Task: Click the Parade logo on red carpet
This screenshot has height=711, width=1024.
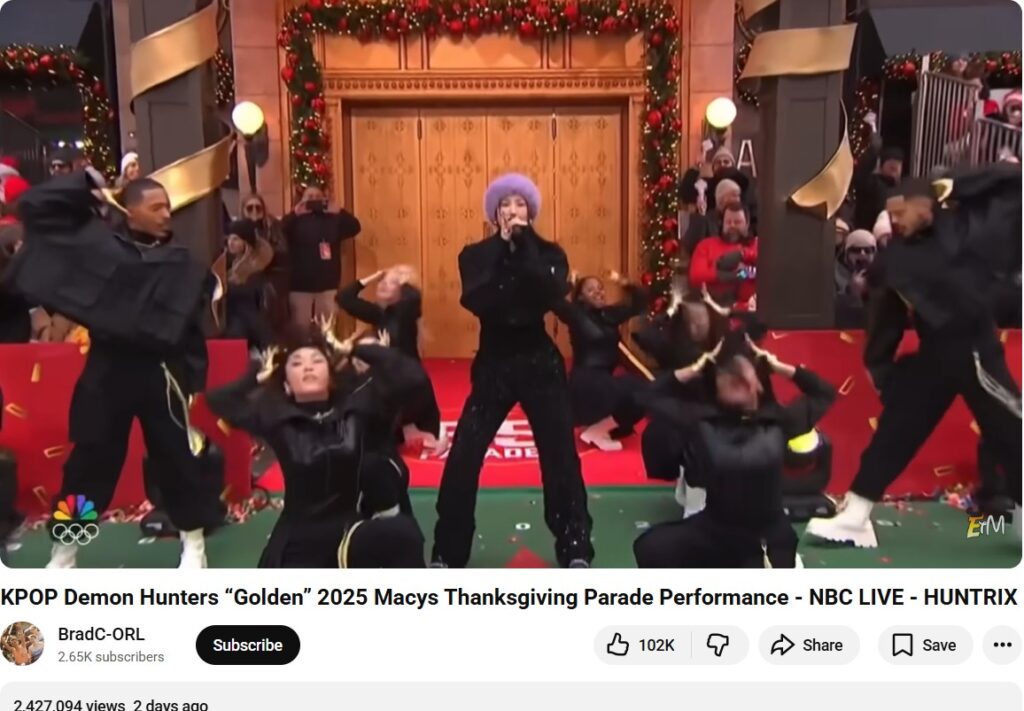Action: pos(491,441)
